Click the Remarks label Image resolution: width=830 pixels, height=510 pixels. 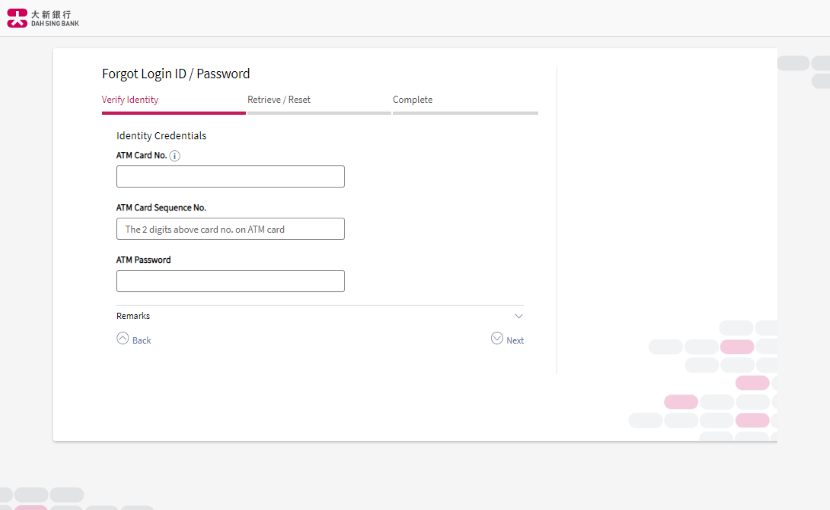[133, 316]
